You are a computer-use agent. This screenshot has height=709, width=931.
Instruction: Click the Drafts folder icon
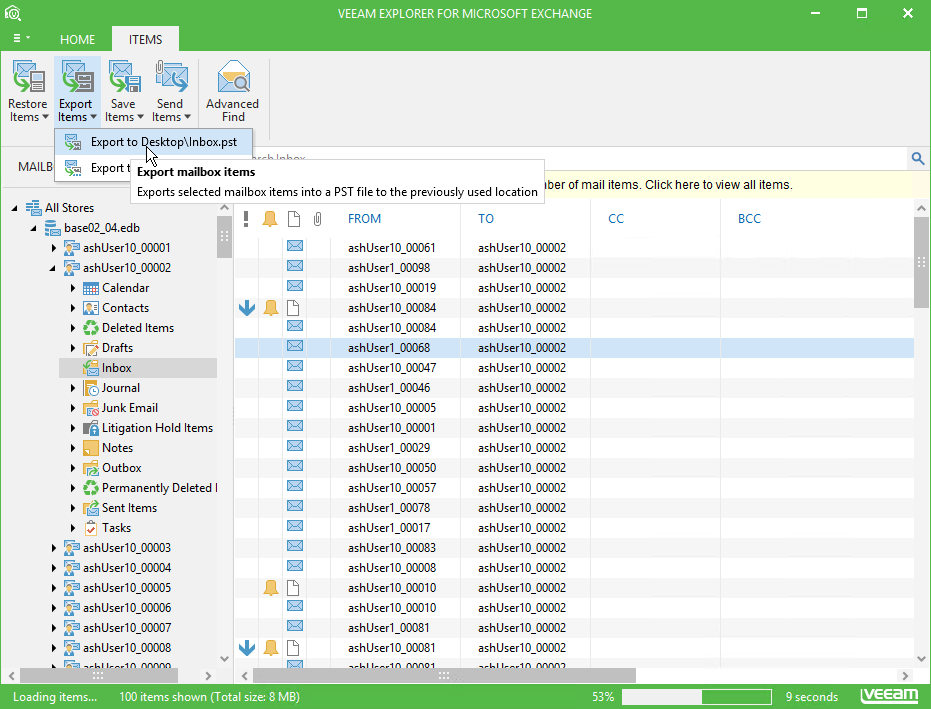(x=91, y=348)
